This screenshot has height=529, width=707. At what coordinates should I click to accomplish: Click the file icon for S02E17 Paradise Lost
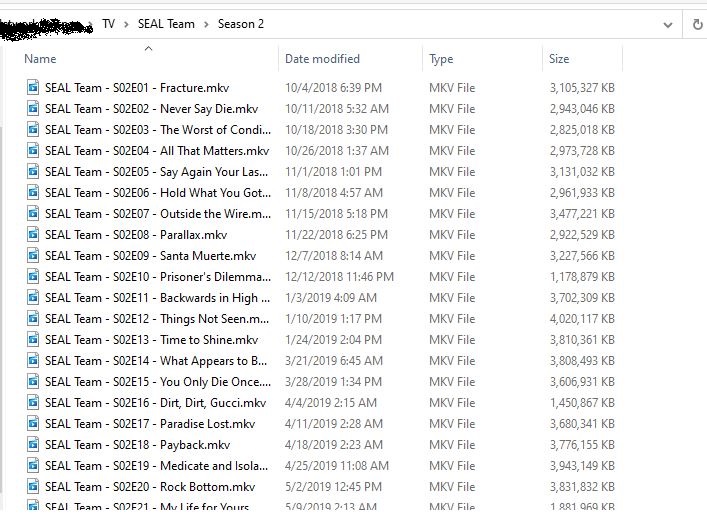click(33, 423)
